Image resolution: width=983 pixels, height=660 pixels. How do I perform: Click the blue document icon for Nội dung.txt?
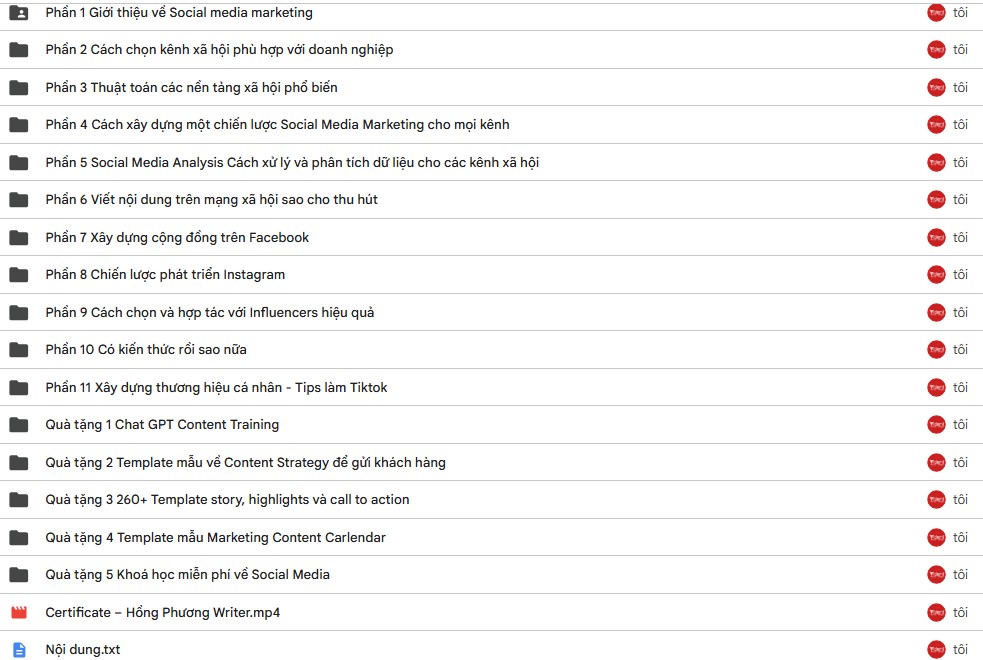pos(19,650)
